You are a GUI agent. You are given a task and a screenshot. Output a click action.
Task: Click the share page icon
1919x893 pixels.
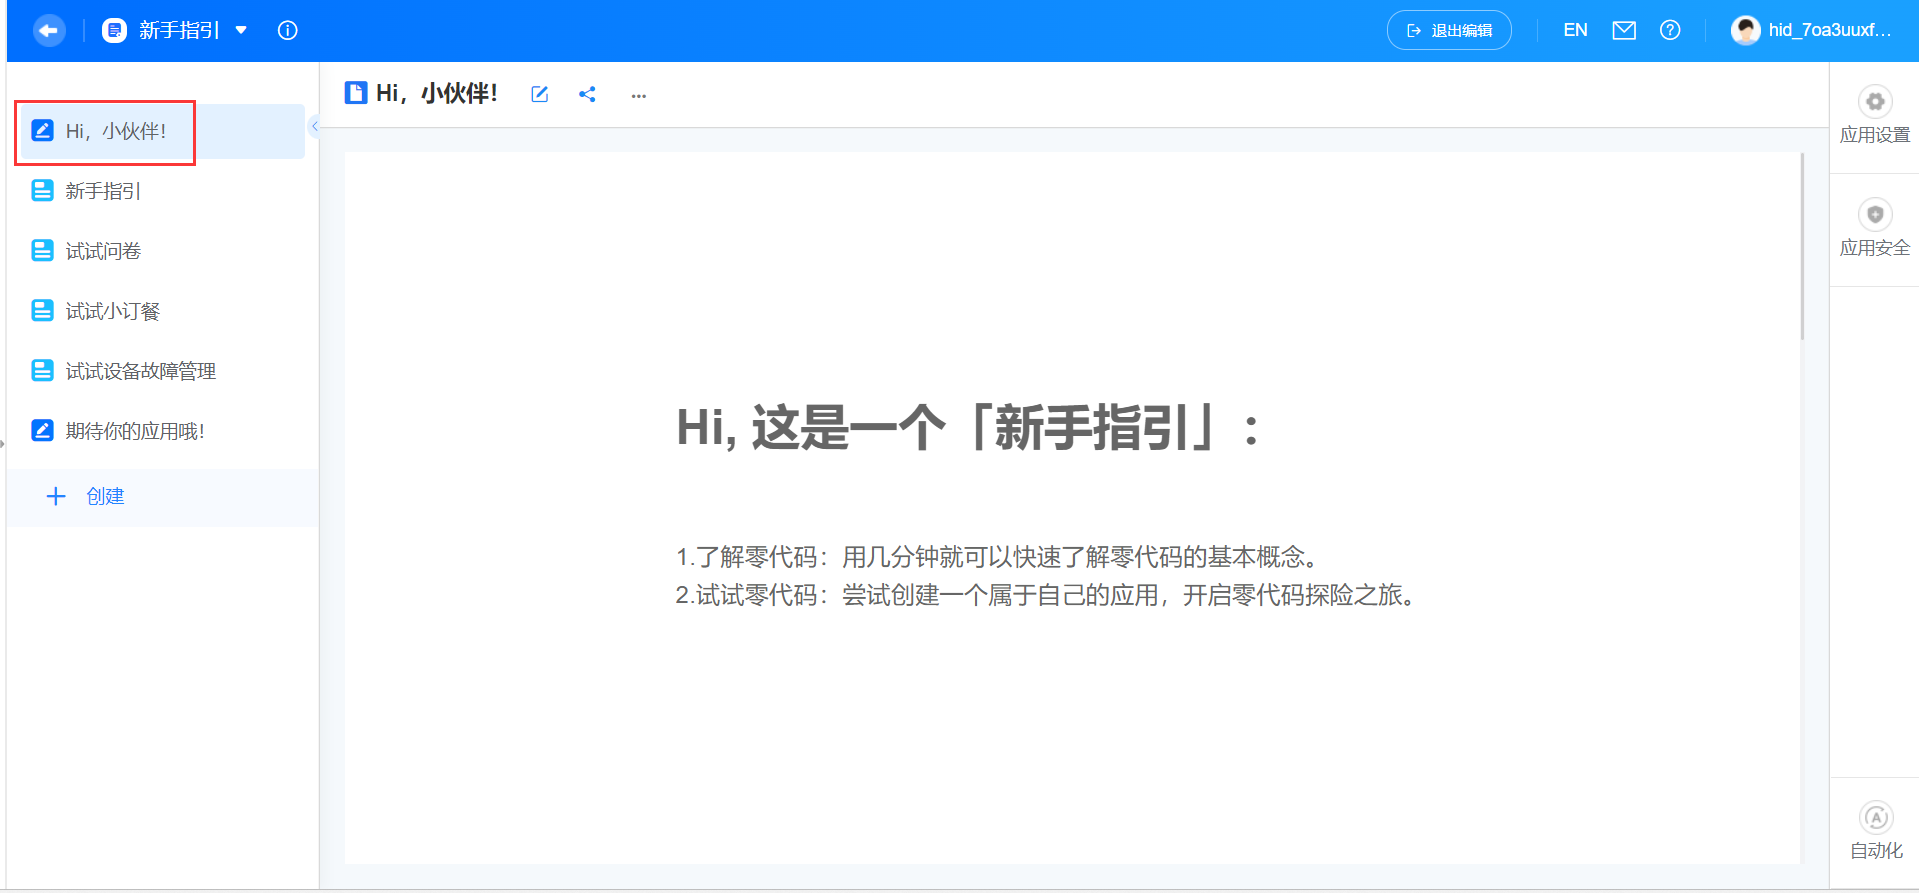coord(587,94)
